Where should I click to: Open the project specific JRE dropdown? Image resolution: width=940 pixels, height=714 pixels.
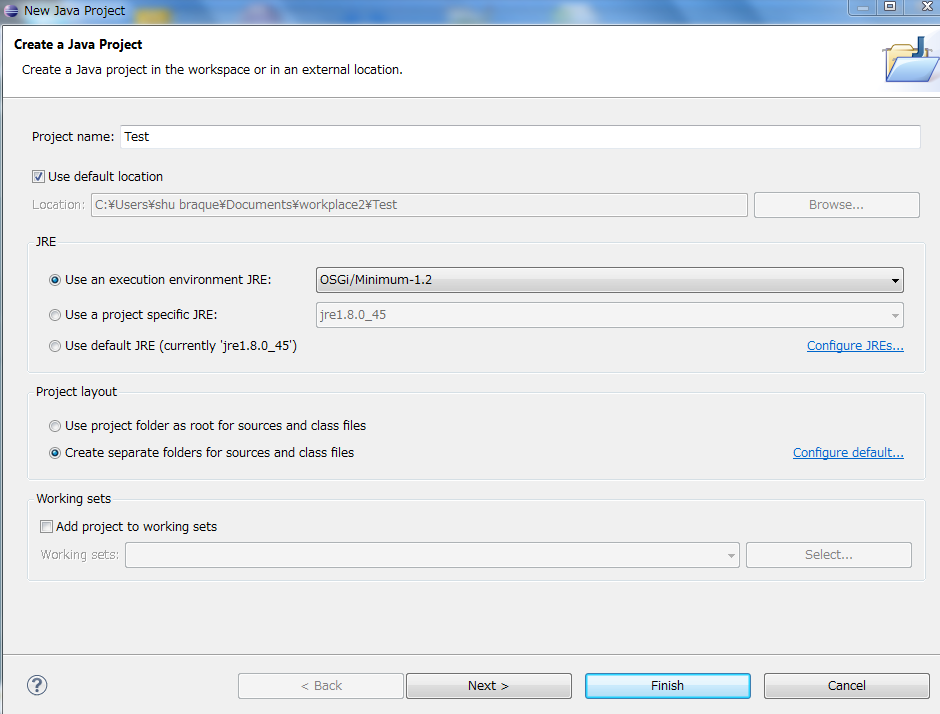click(895, 314)
